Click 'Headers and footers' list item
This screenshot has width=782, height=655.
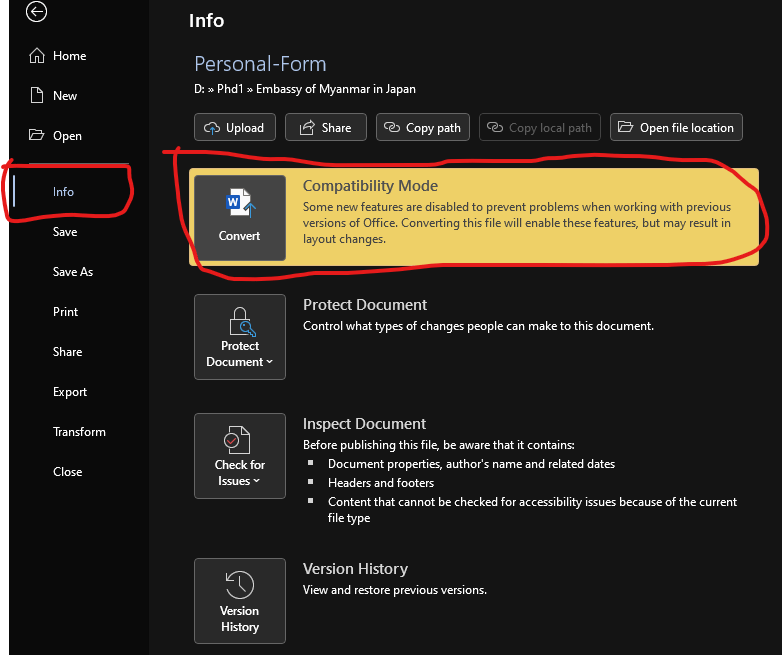381,483
